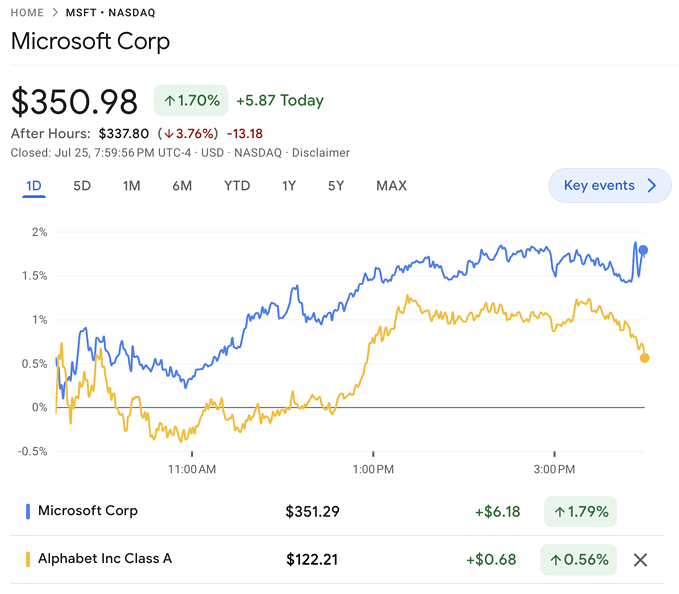679x594 pixels.
Task: Open the Disclaimer link
Action: click(x=322, y=153)
